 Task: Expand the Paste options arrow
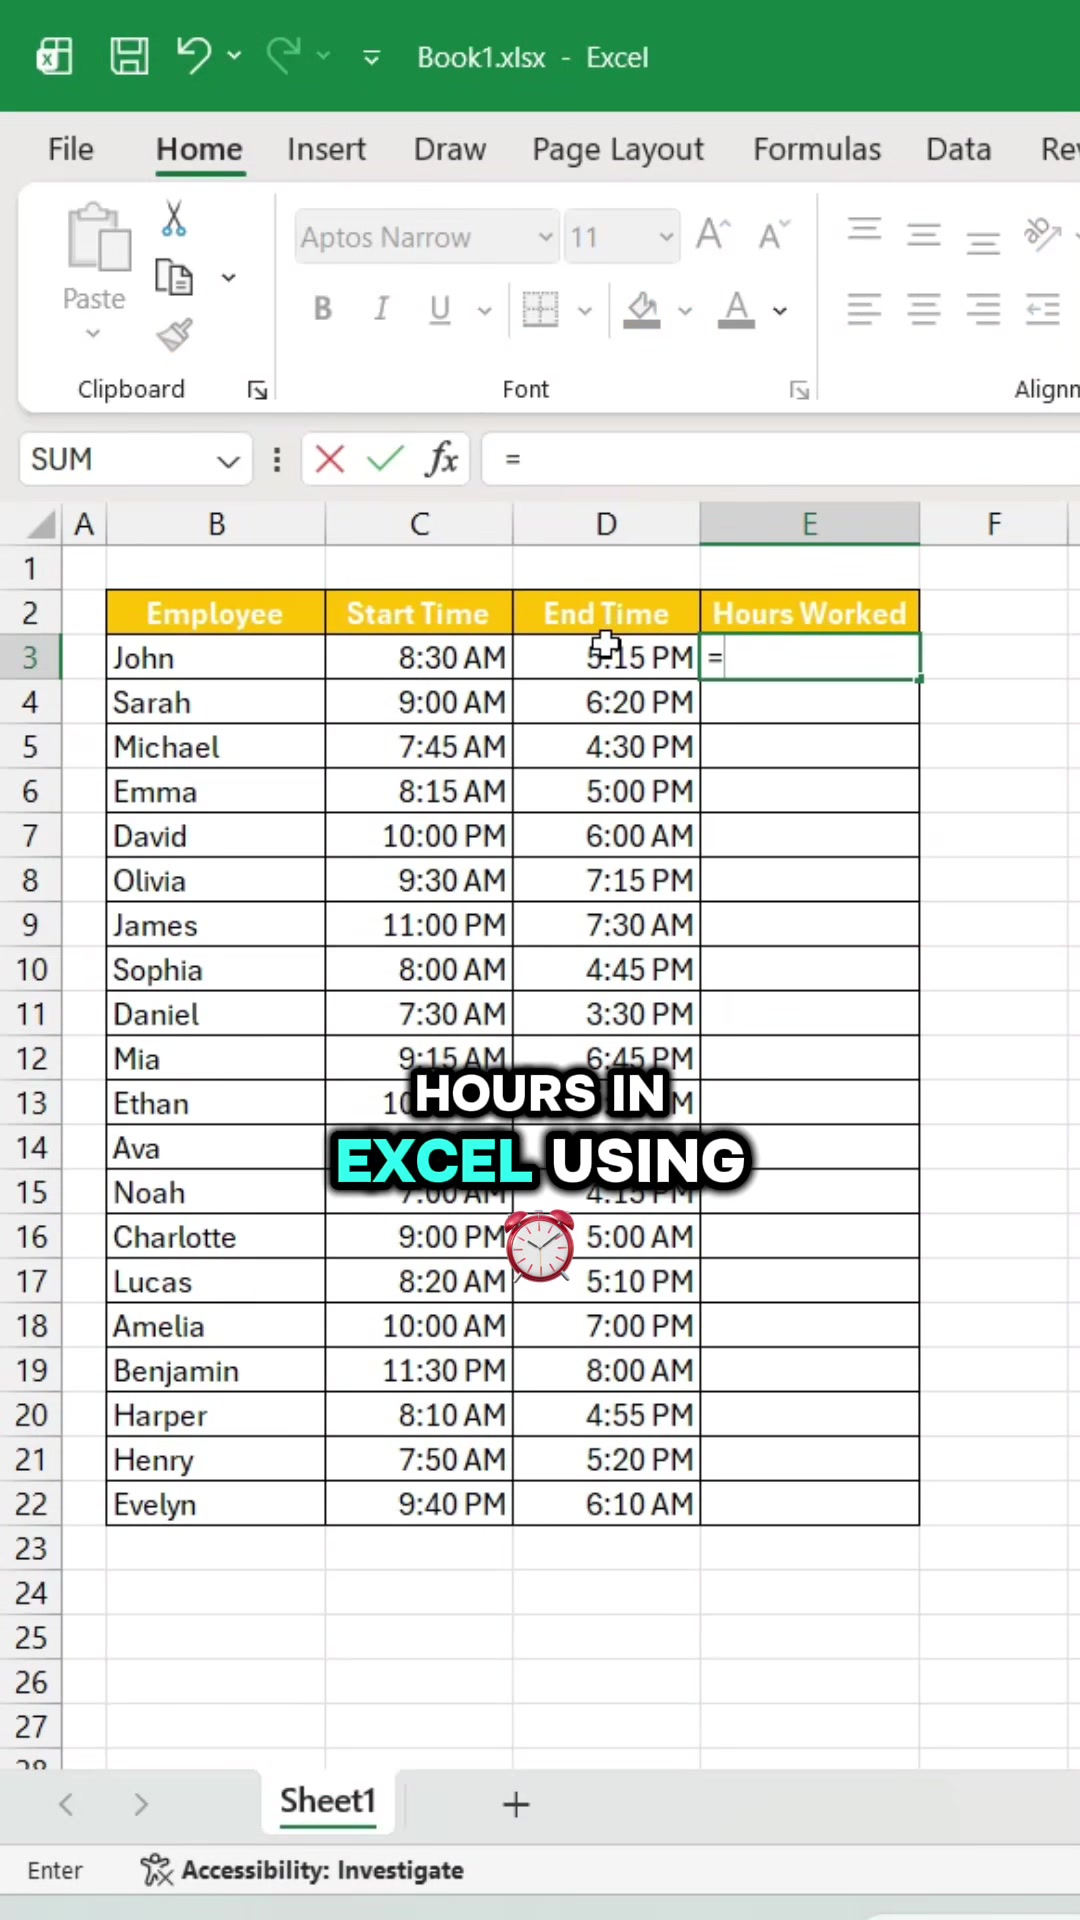pos(93,334)
